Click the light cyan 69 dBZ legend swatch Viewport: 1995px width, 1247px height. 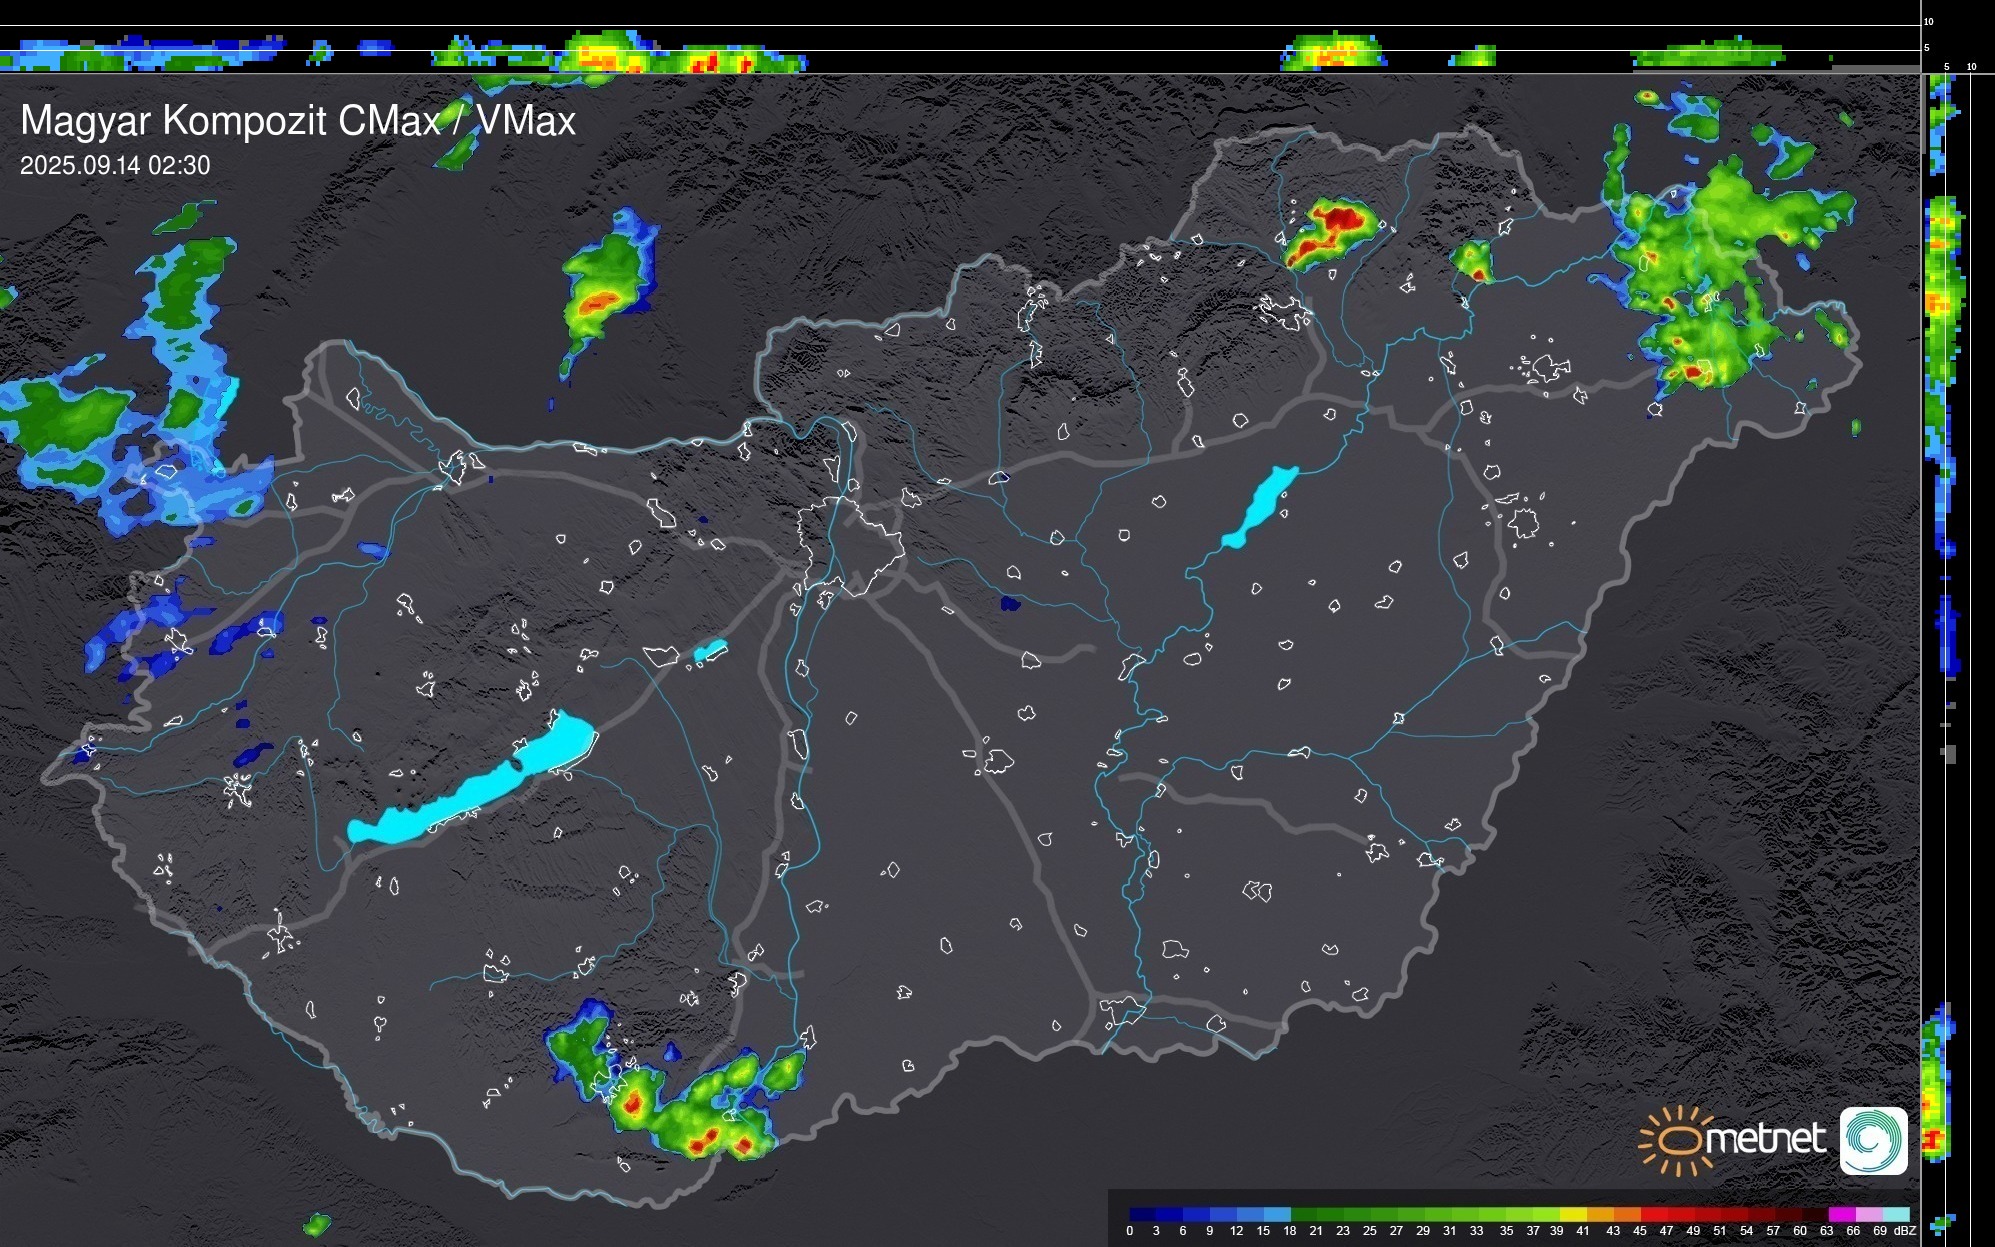pyautogui.click(x=1896, y=1214)
